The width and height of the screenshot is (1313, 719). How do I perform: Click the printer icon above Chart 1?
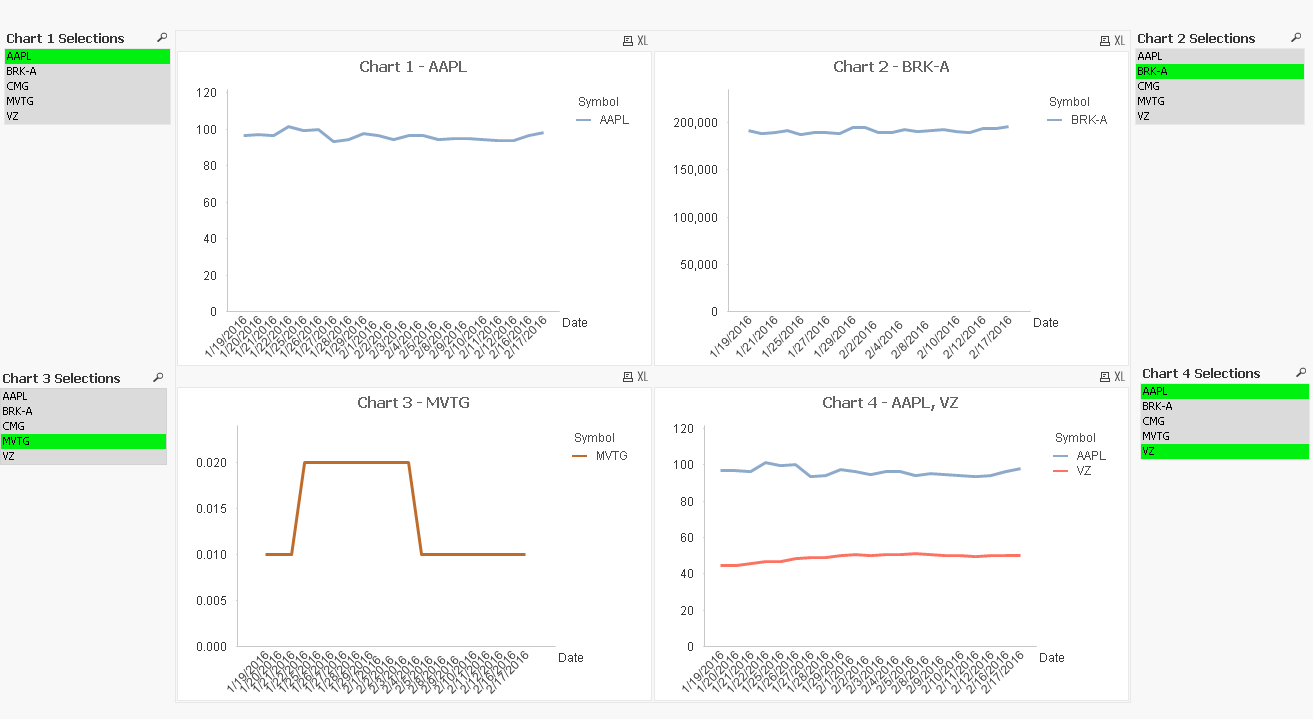pos(628,41)
